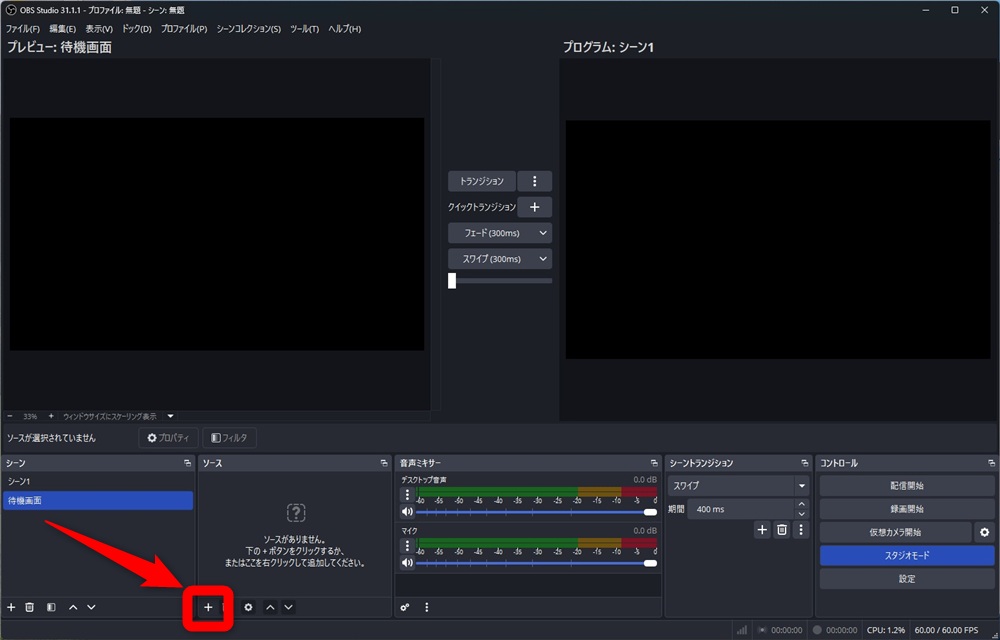This screenshot has height=640, width=1000.
Task: Open transition properties dots in シーントランジション
Action: click(801, 530)
